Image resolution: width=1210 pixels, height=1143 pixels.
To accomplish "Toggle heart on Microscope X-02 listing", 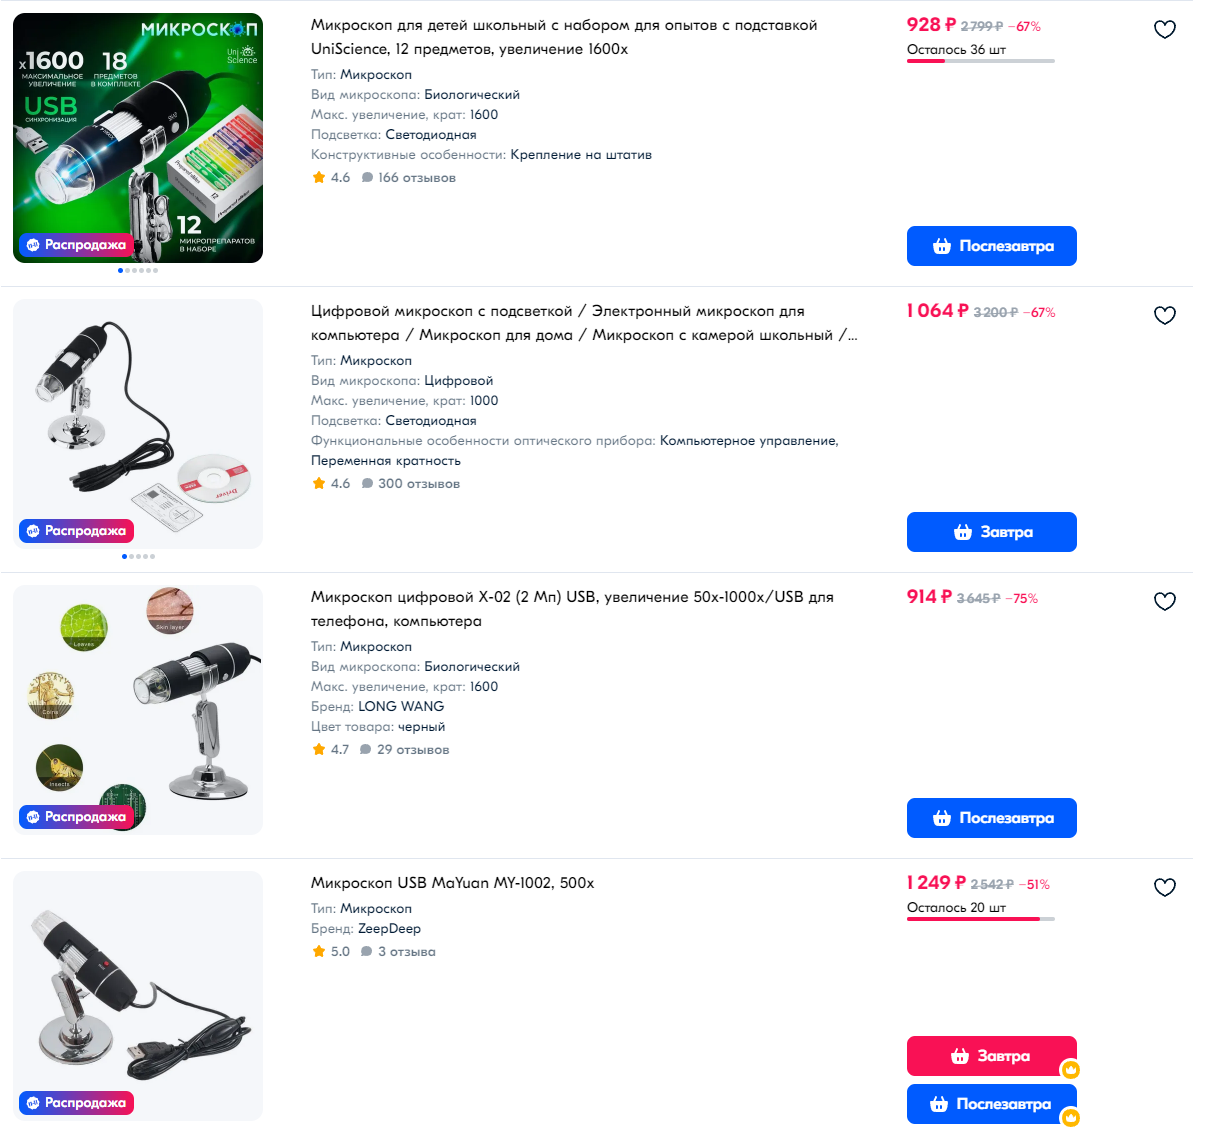I will pyautogui.click(x=1165, y=602).
